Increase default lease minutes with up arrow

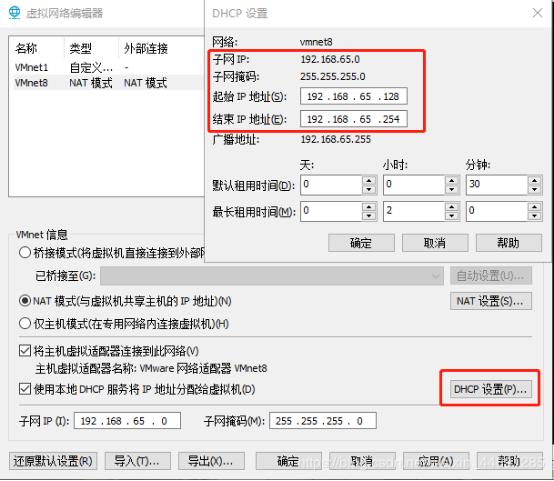click(x=535, y=181)
